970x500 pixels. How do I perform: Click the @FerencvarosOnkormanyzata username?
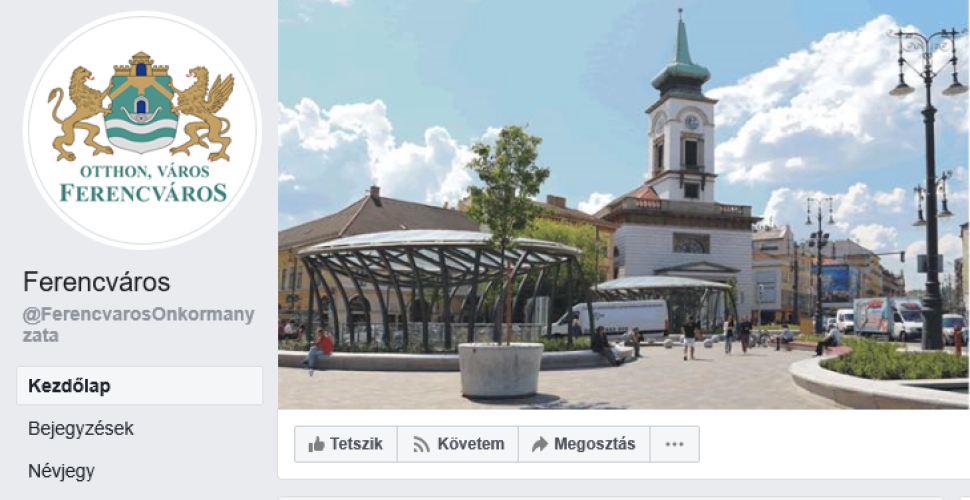139,325
